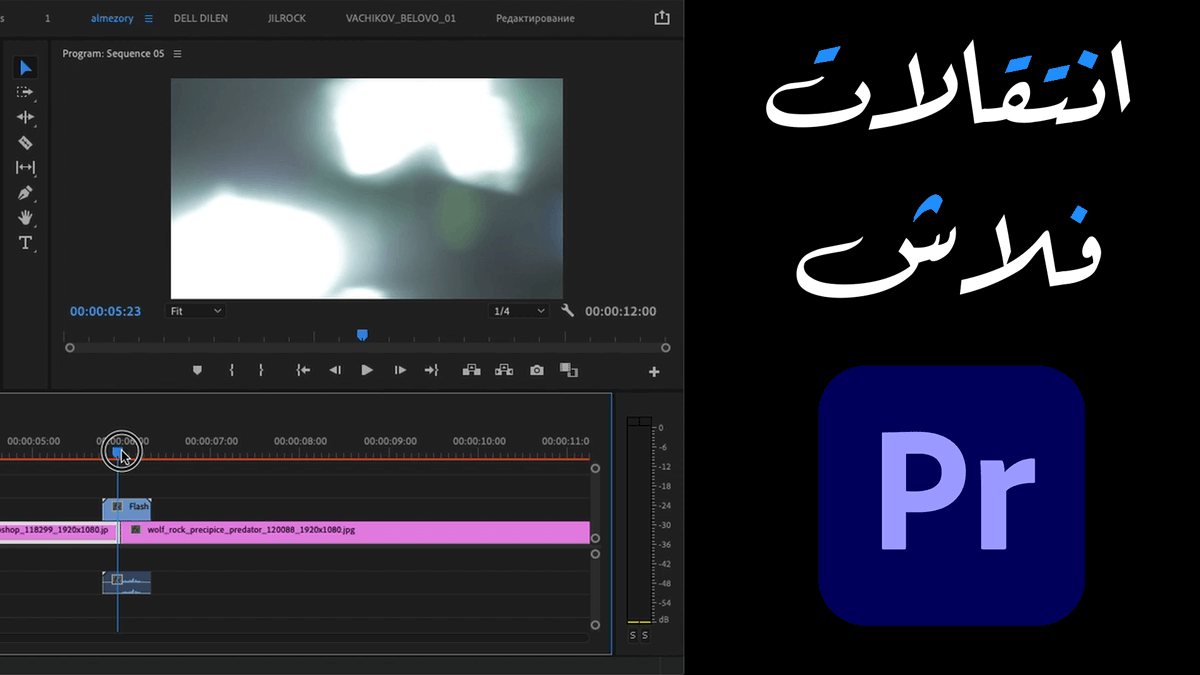Viewport: 1200px width, 675px height.
Task: Select the Razor tool
Action: pos(26,143)
